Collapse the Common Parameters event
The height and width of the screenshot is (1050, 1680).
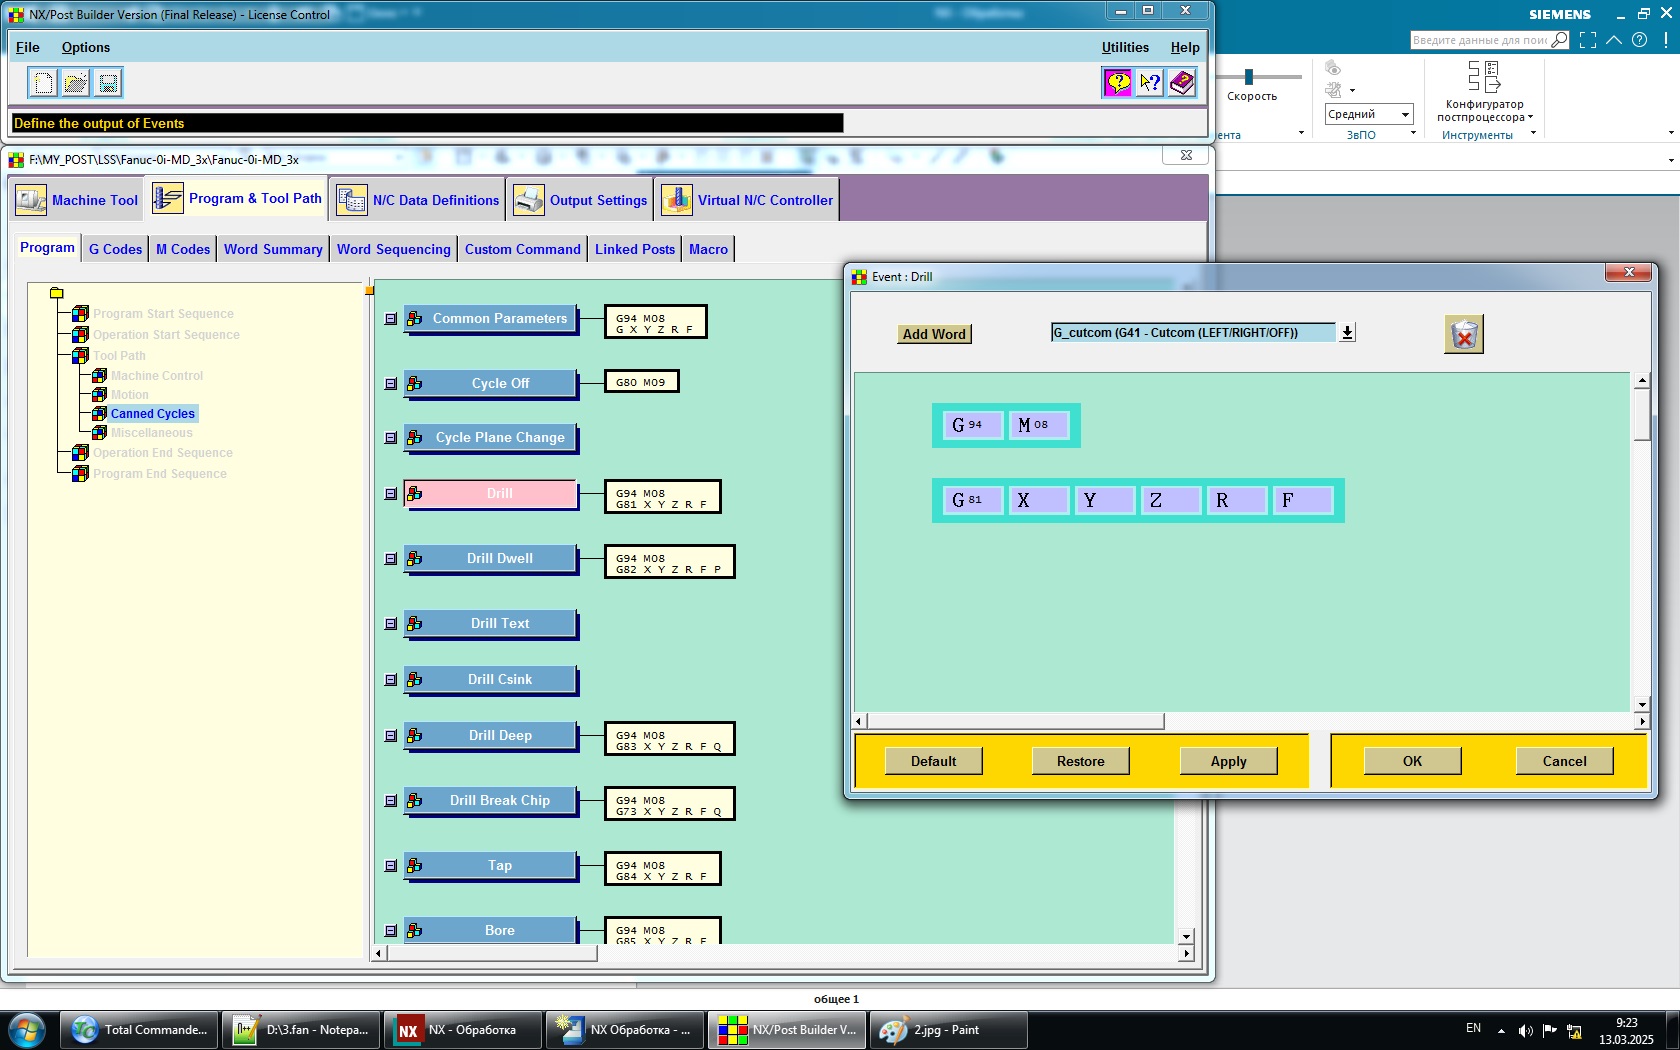click(x=391, y=319)
